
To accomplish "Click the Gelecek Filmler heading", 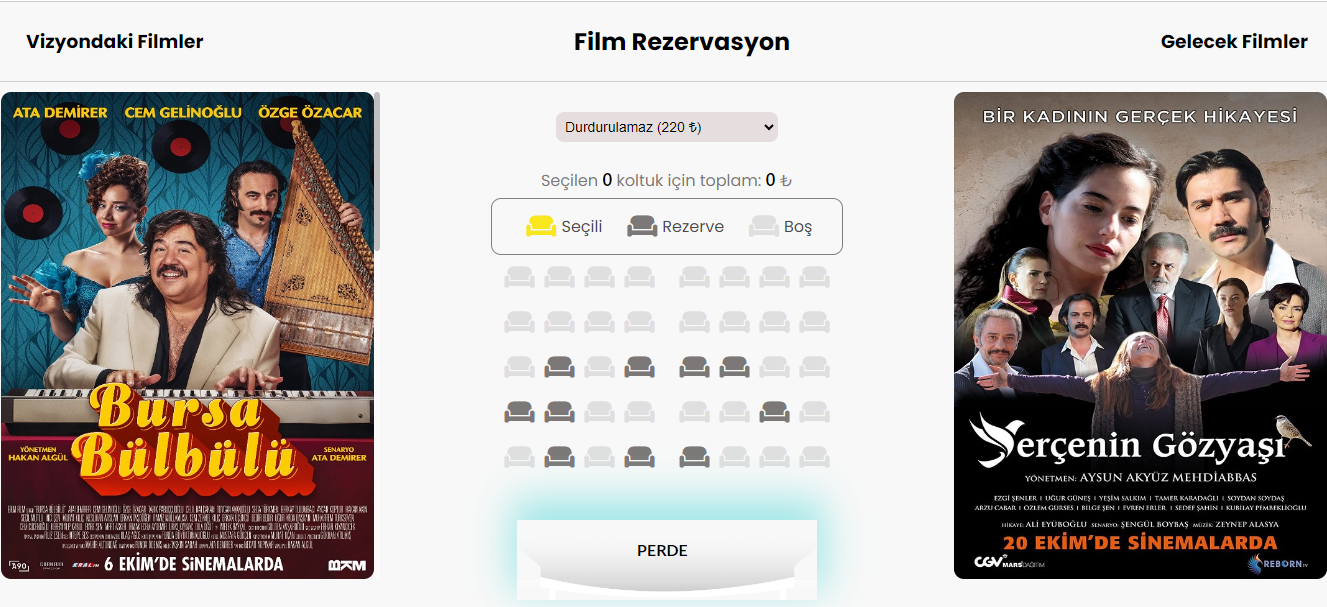I will [x=1234, y=42].
